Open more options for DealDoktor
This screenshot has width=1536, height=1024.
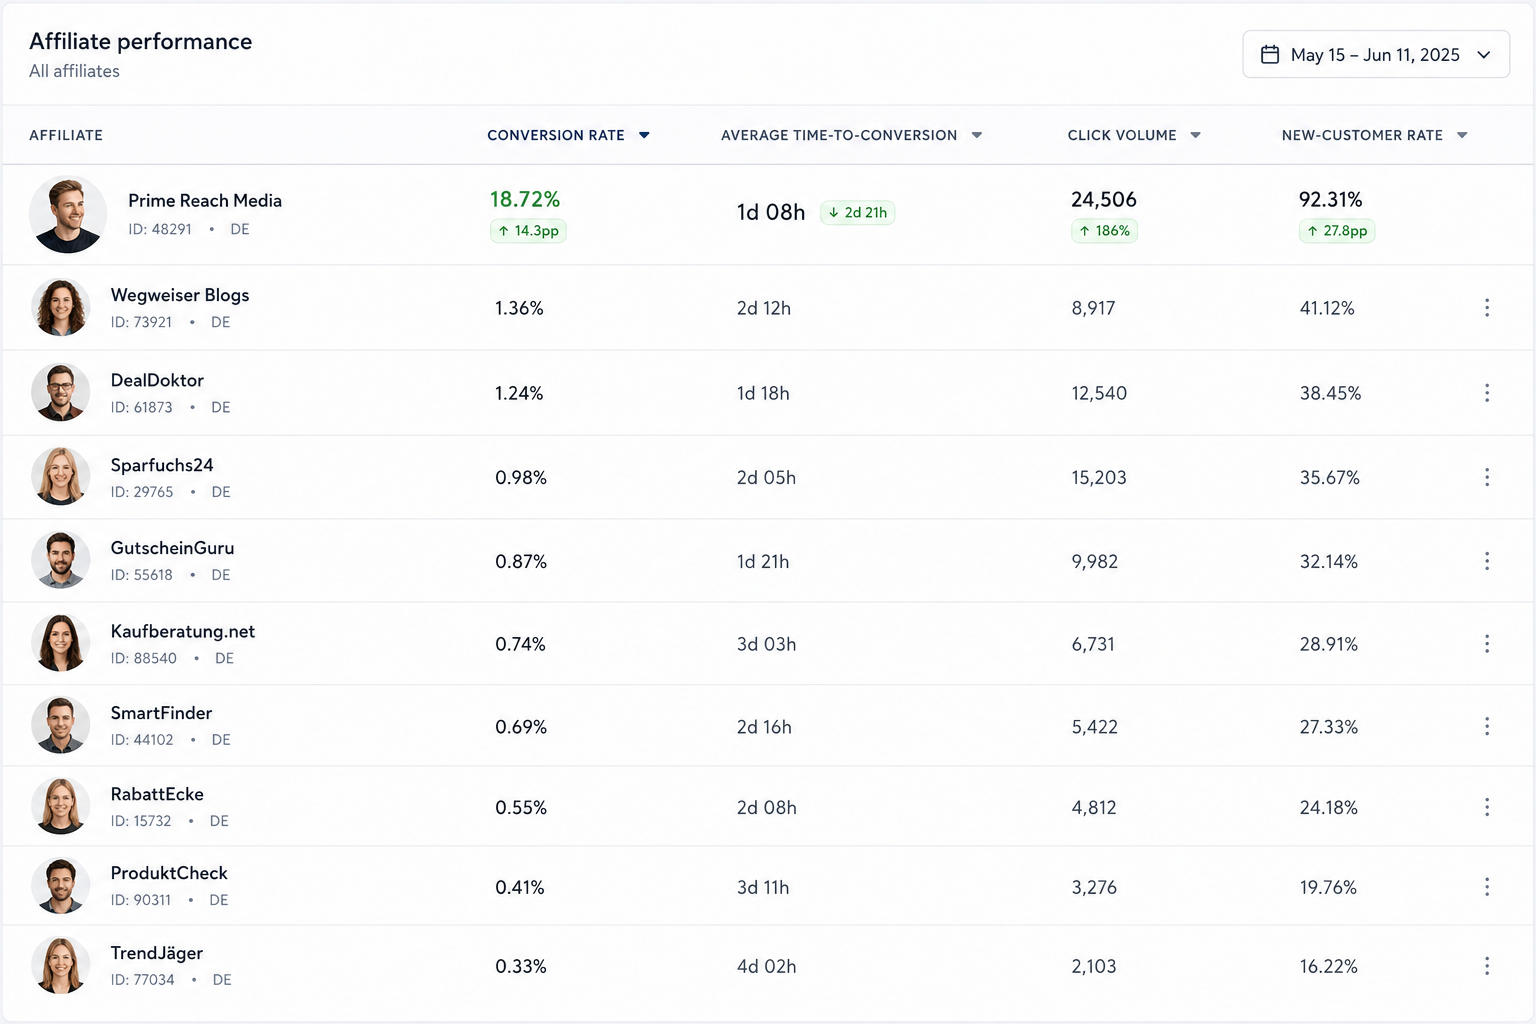pos(1487,393)
